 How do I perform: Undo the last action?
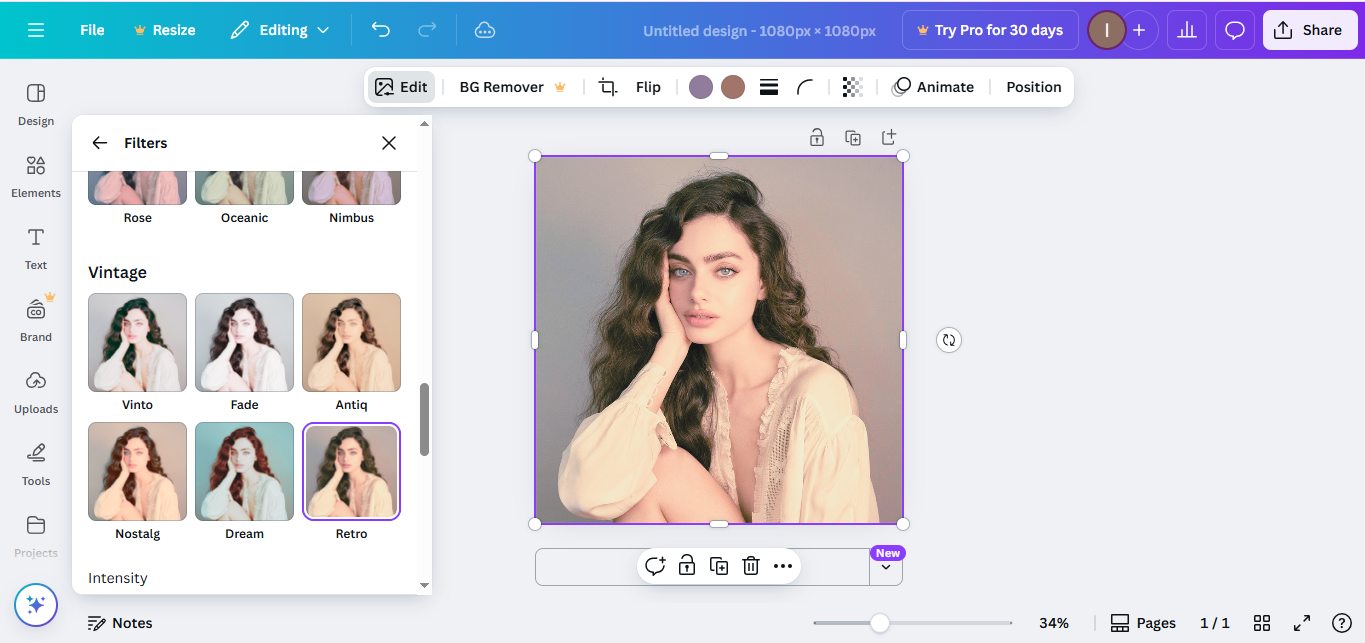pyautogui.click(x=380, y=30)
